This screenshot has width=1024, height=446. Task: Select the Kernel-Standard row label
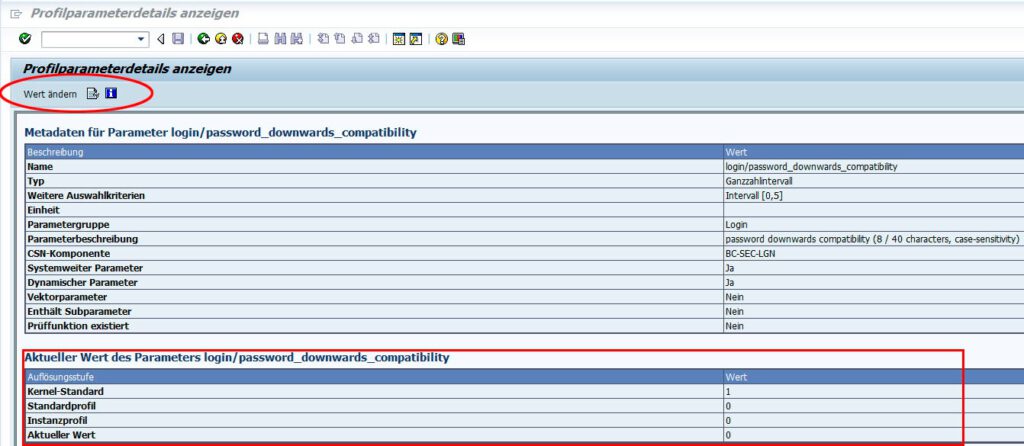(65, 392)
